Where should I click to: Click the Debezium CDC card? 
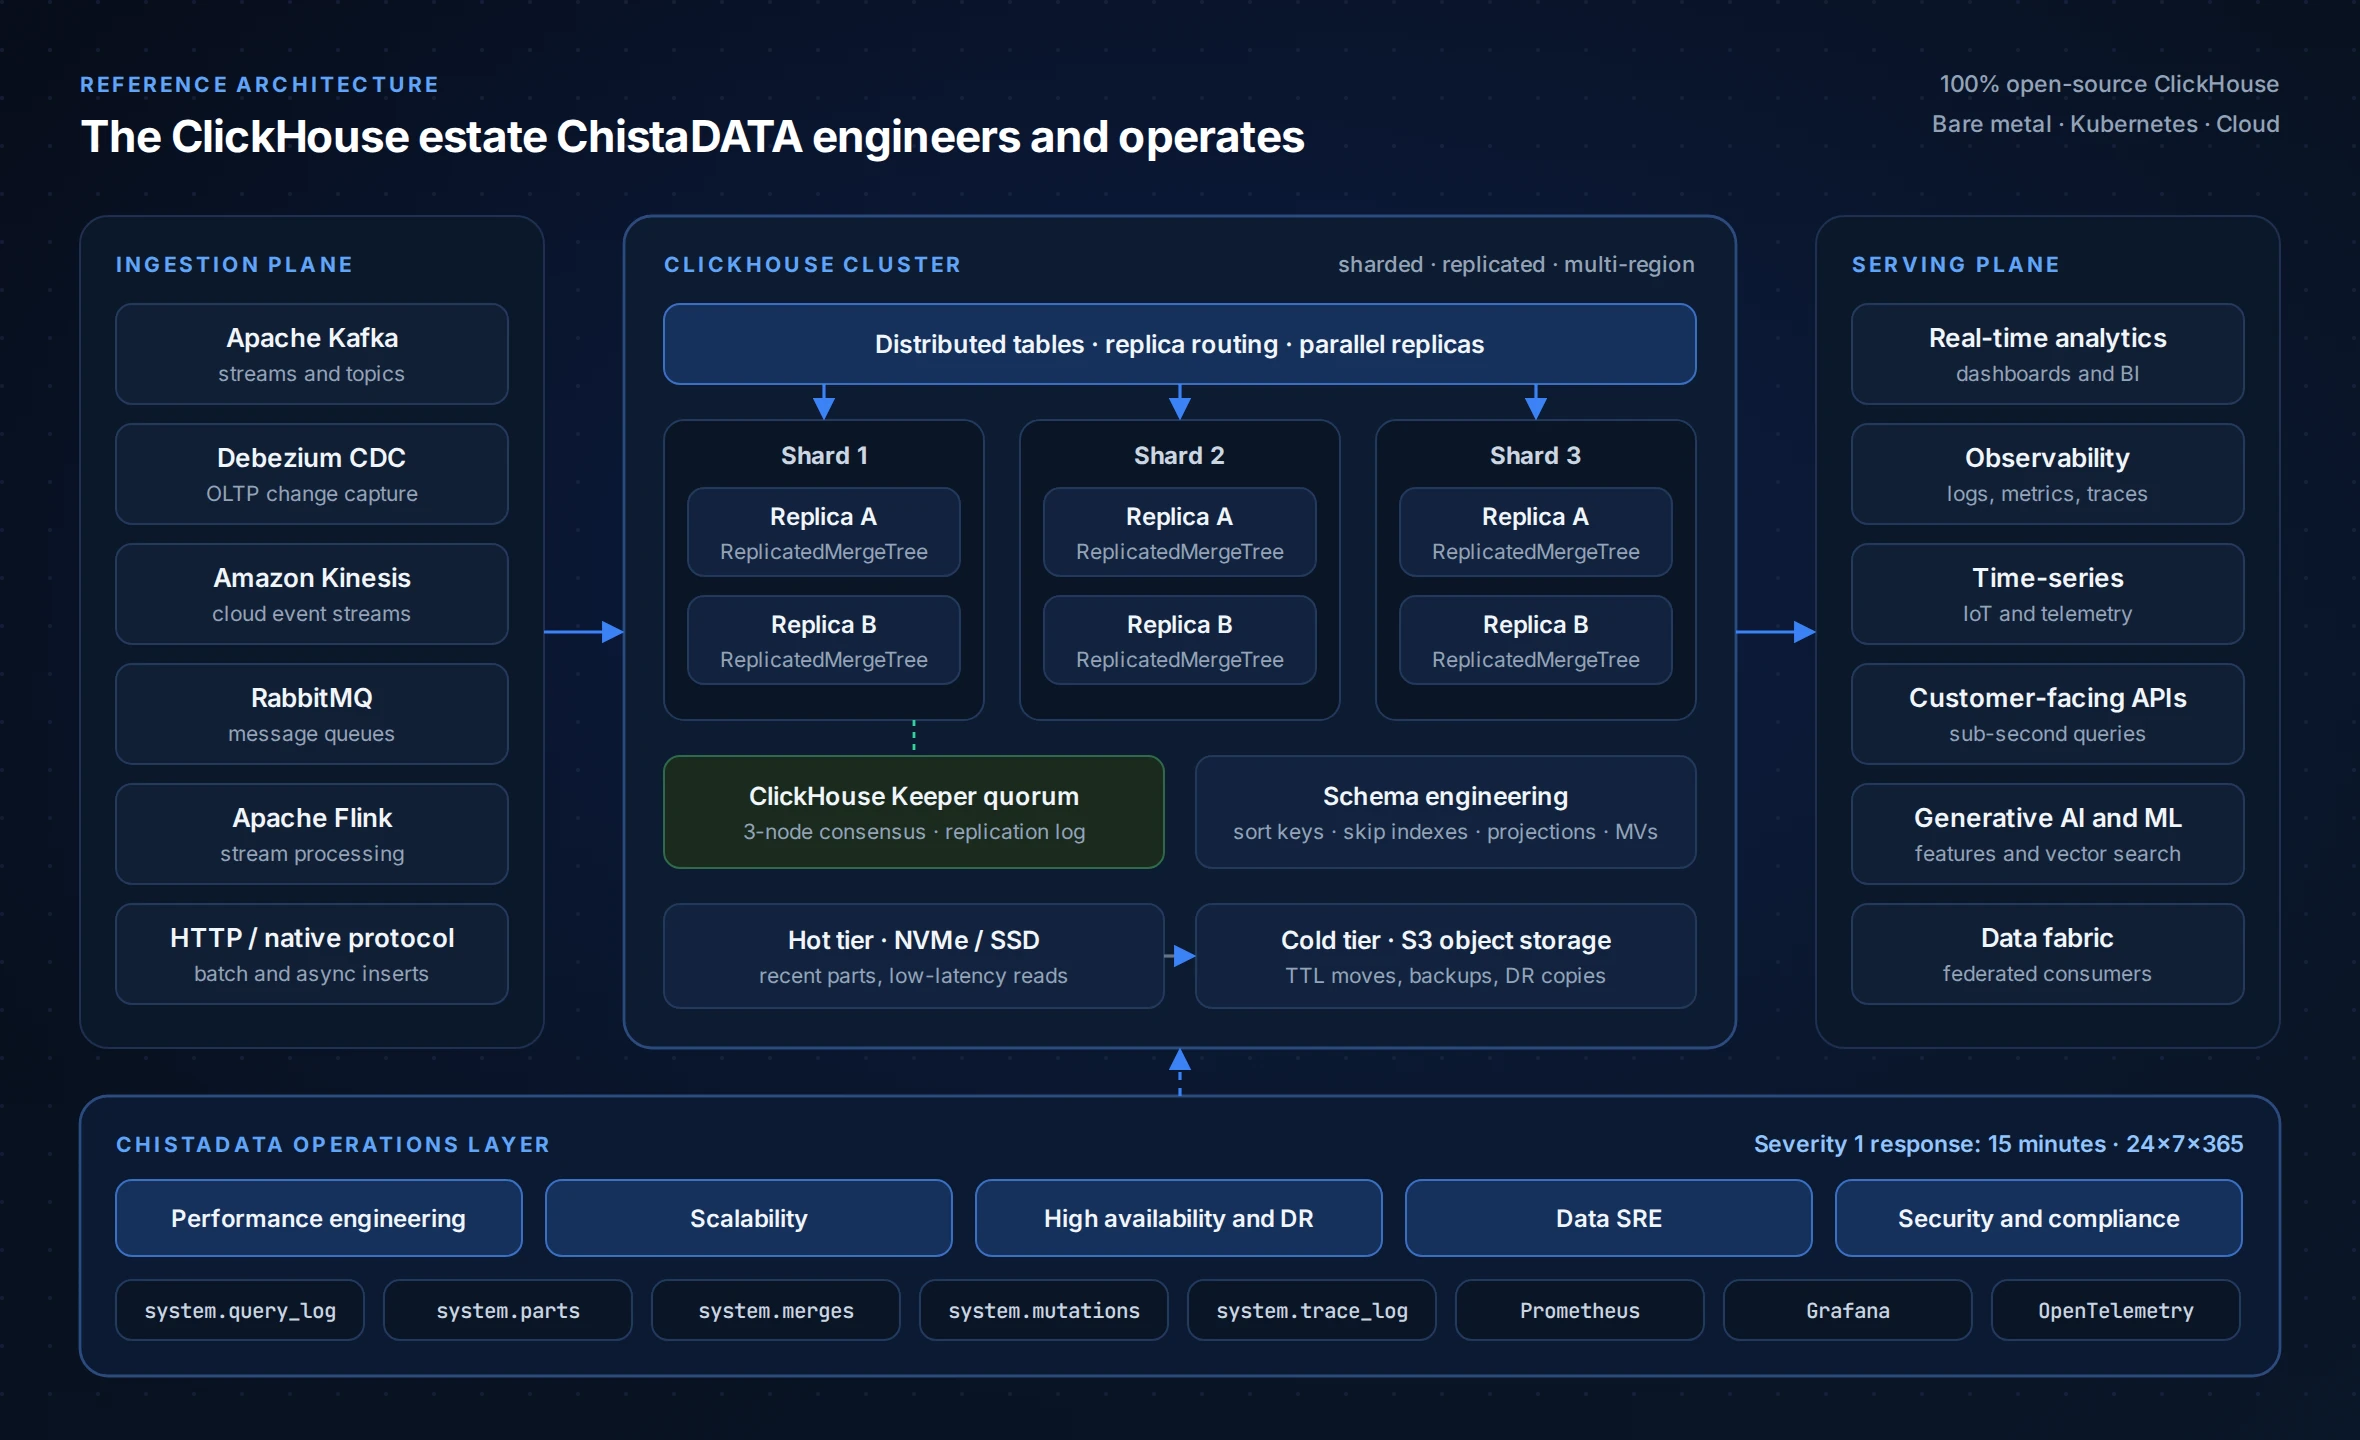click(312, 474)
